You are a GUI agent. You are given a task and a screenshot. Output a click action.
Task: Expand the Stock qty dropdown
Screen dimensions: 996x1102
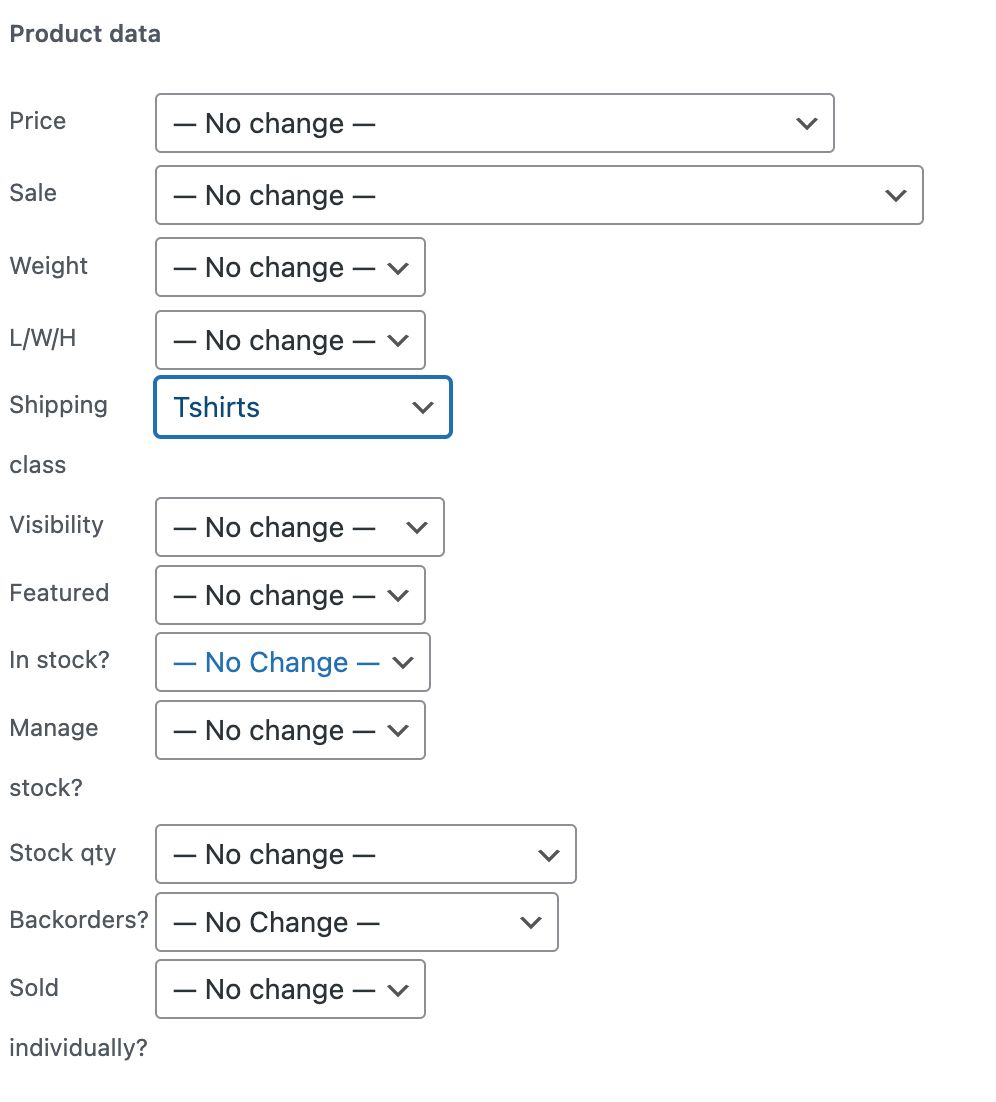[x=365, y=854]
